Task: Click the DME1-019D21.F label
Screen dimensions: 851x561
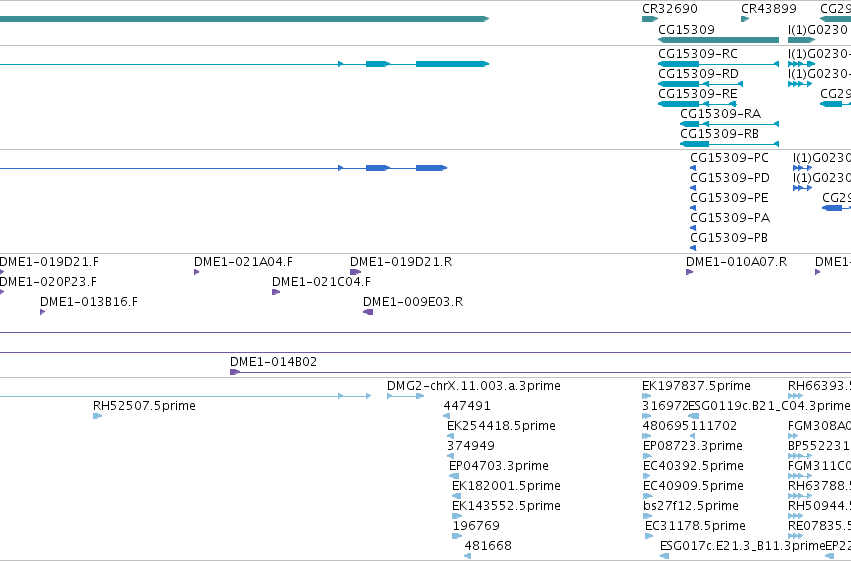Action: (x=49, y=262)
